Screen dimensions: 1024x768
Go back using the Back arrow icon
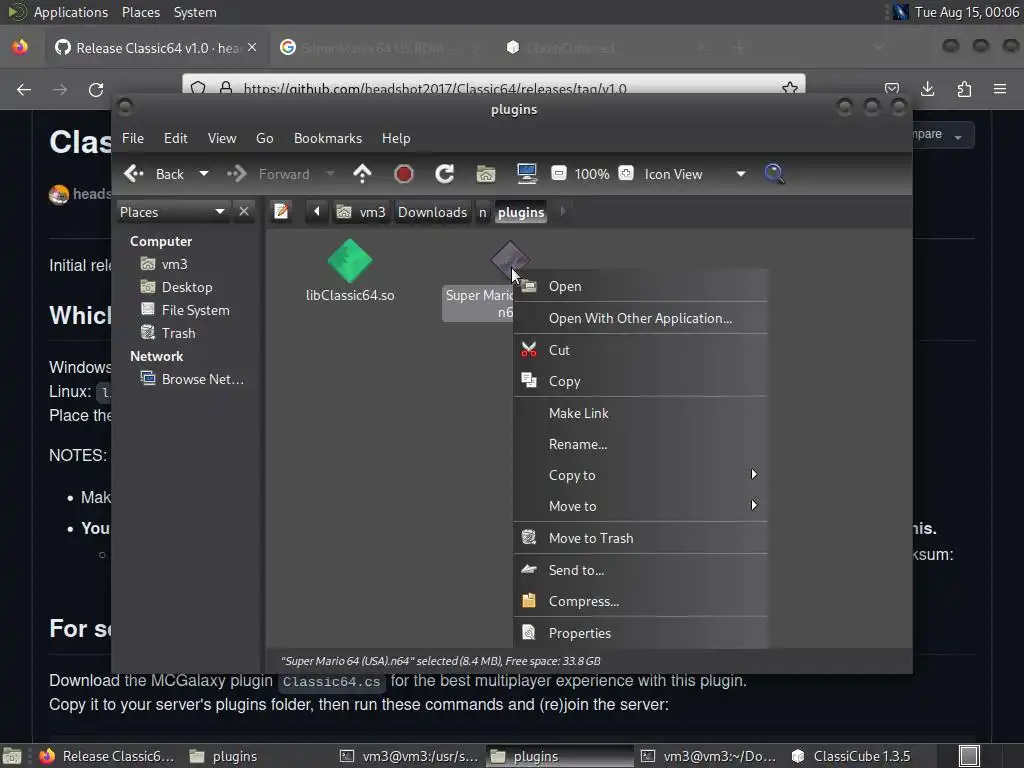134,174
